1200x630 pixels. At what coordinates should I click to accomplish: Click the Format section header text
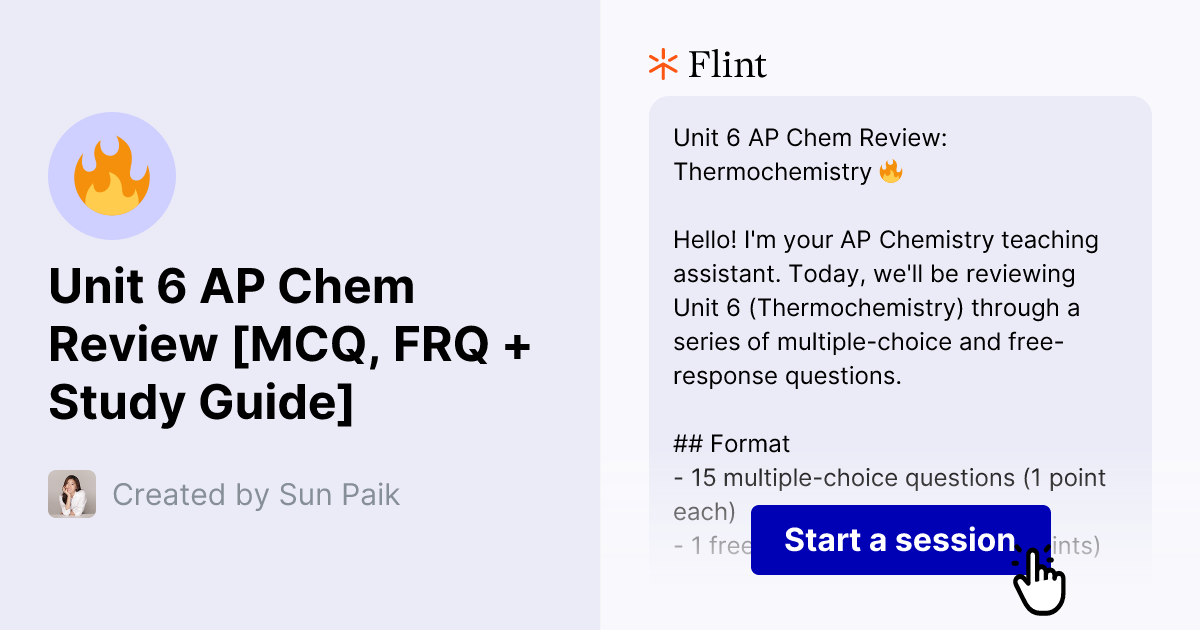(731, 443)
